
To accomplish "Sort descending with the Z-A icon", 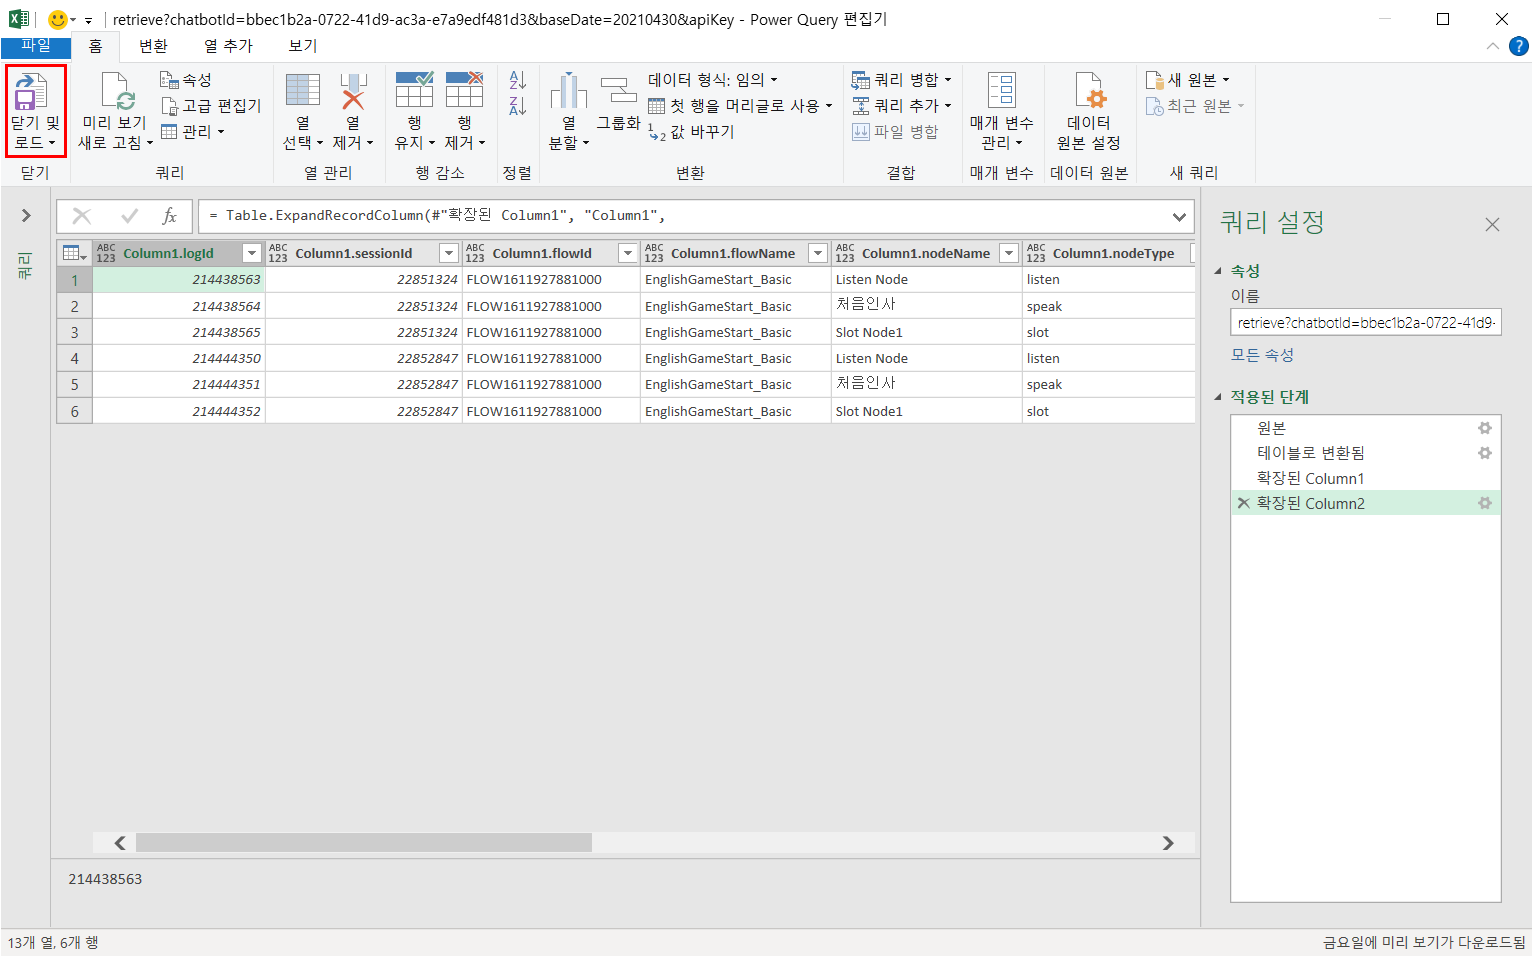I will point(517,106).
